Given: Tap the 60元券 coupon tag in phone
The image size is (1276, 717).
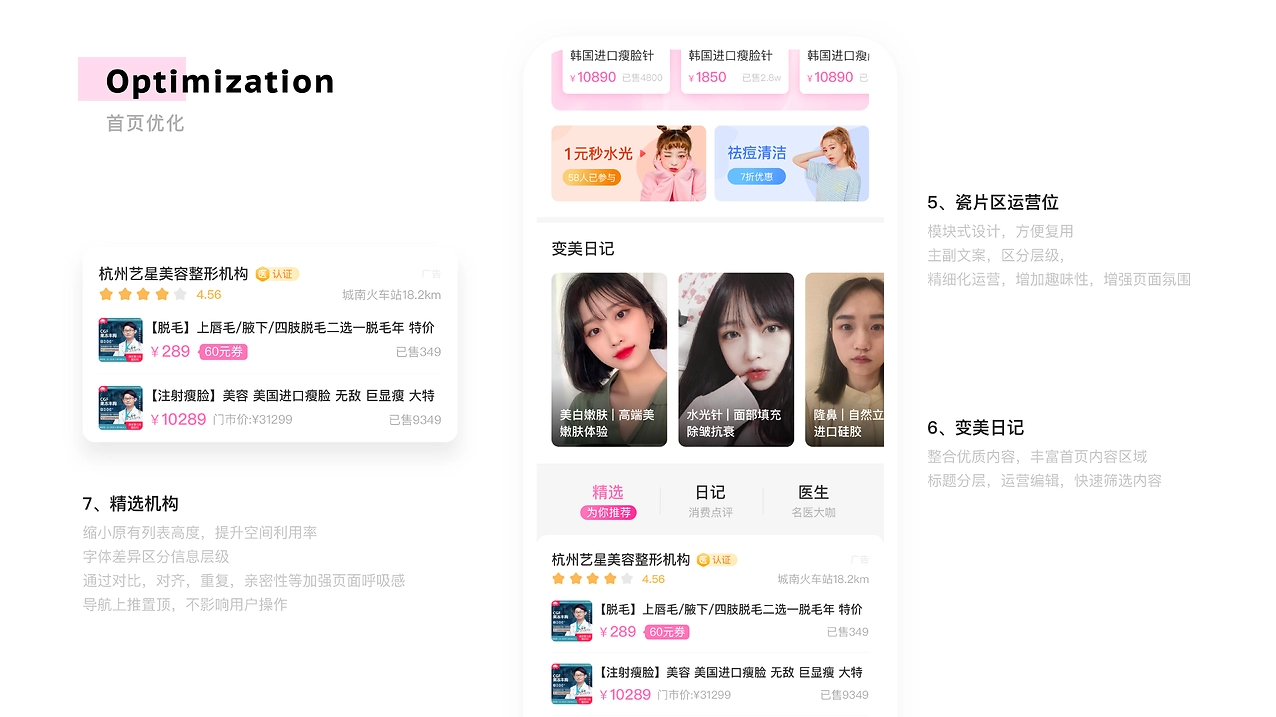Looking at the screenshot, I should pos(667,632).
